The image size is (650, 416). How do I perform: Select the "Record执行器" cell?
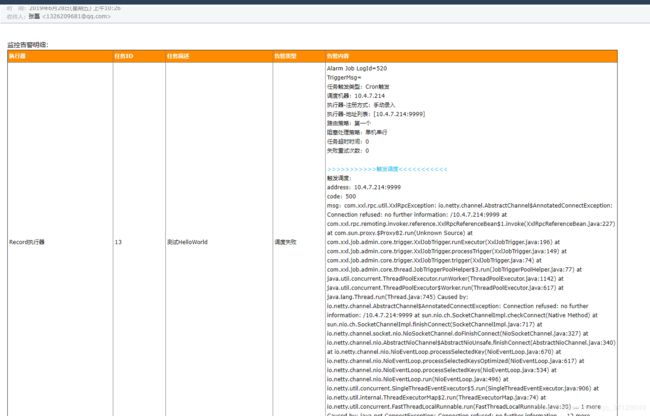(x=27, y=242)
